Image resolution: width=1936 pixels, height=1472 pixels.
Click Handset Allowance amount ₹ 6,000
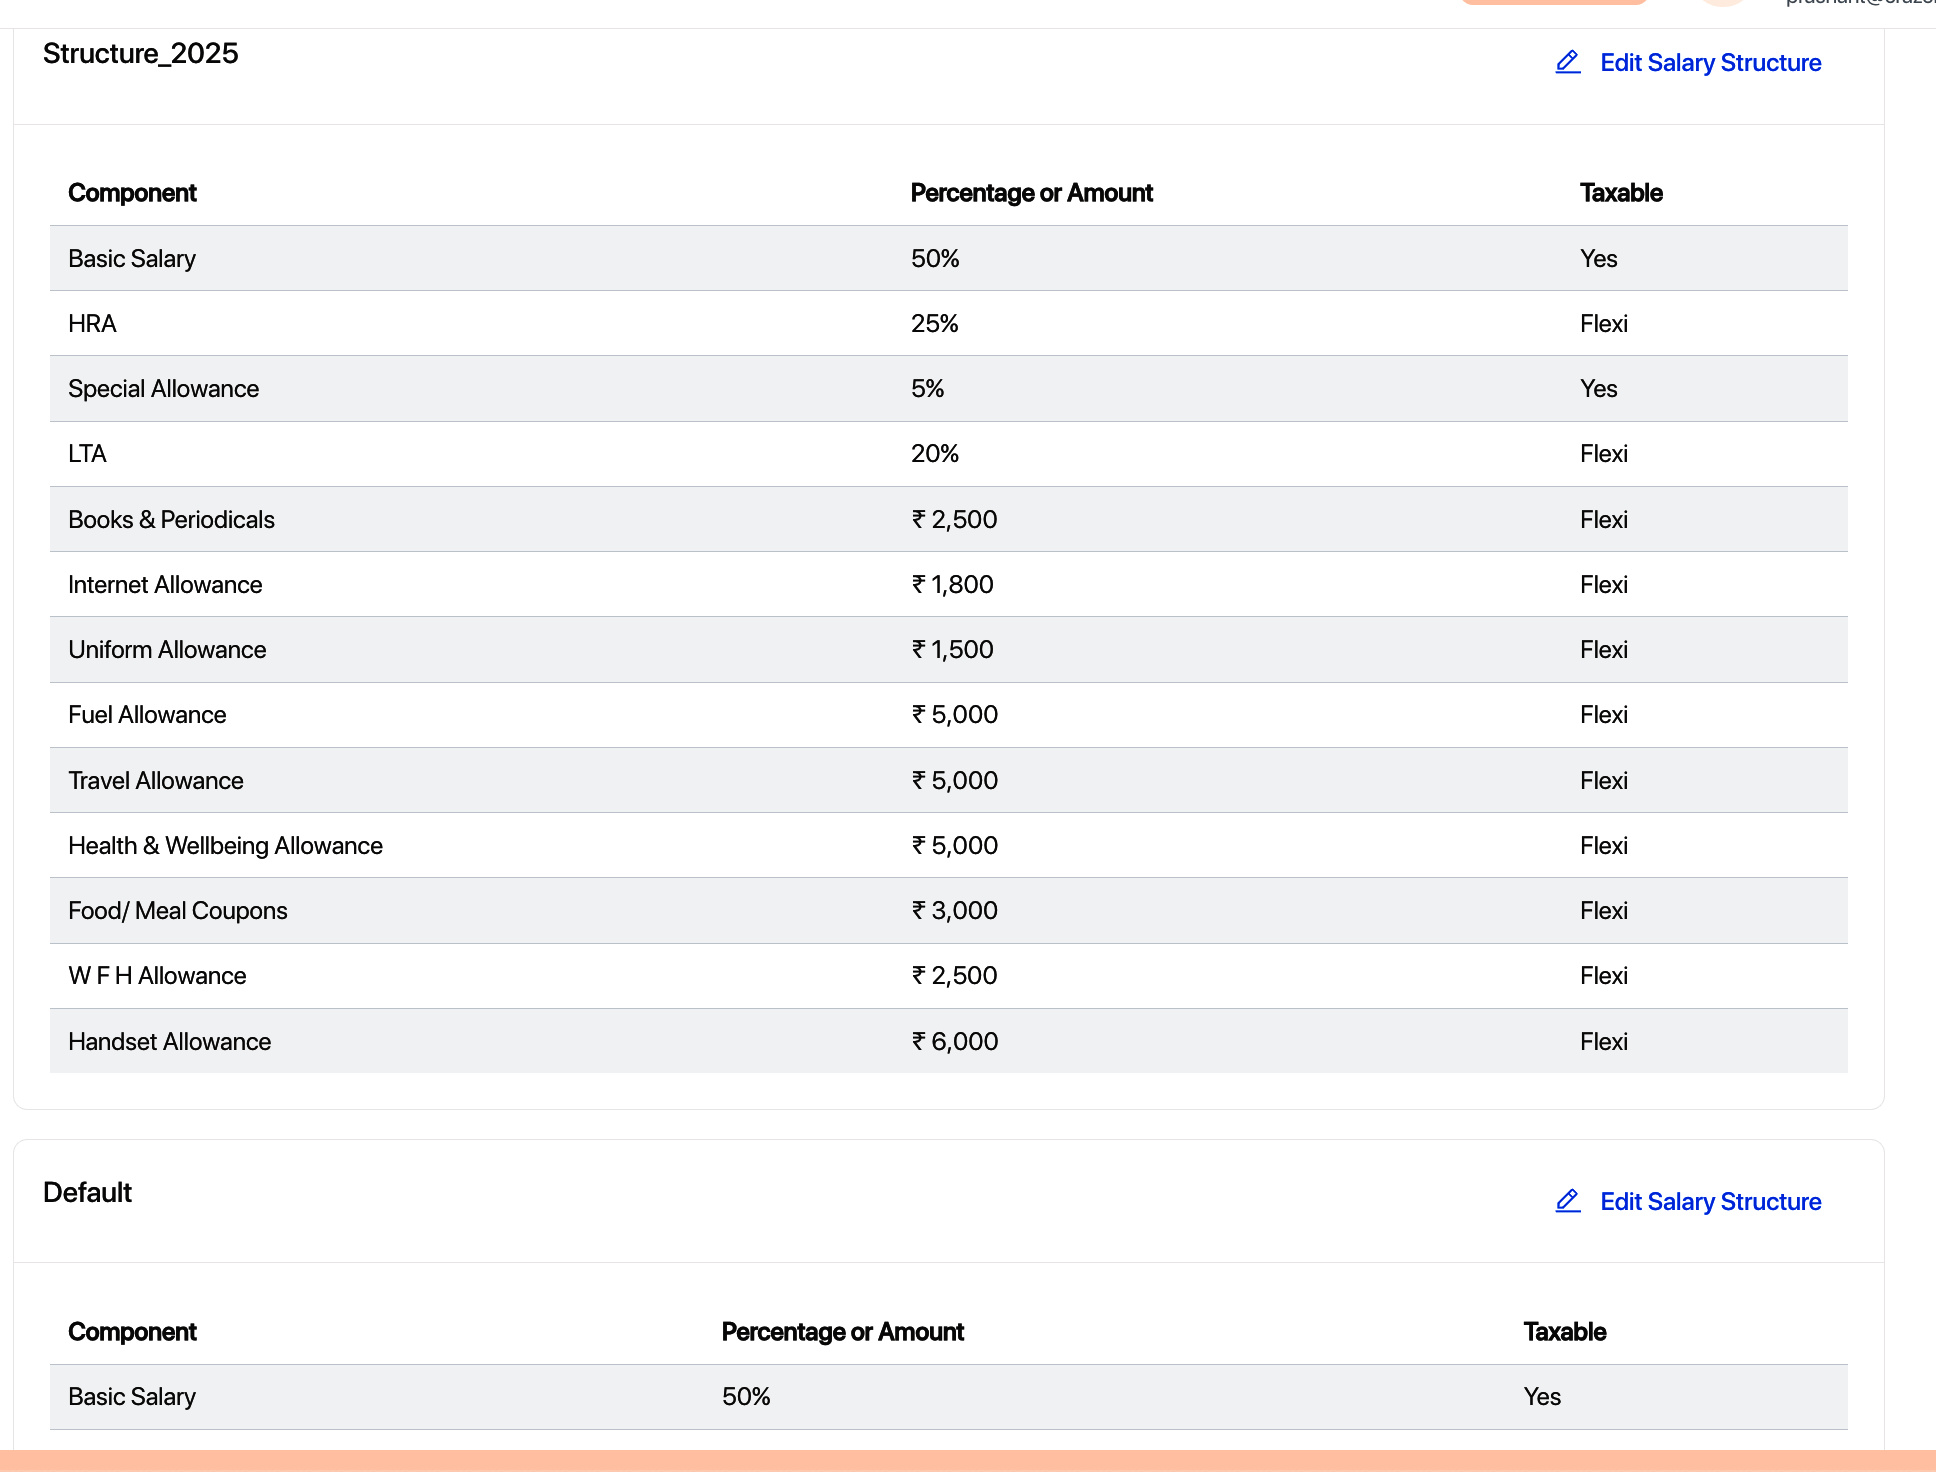[955, 1042]
